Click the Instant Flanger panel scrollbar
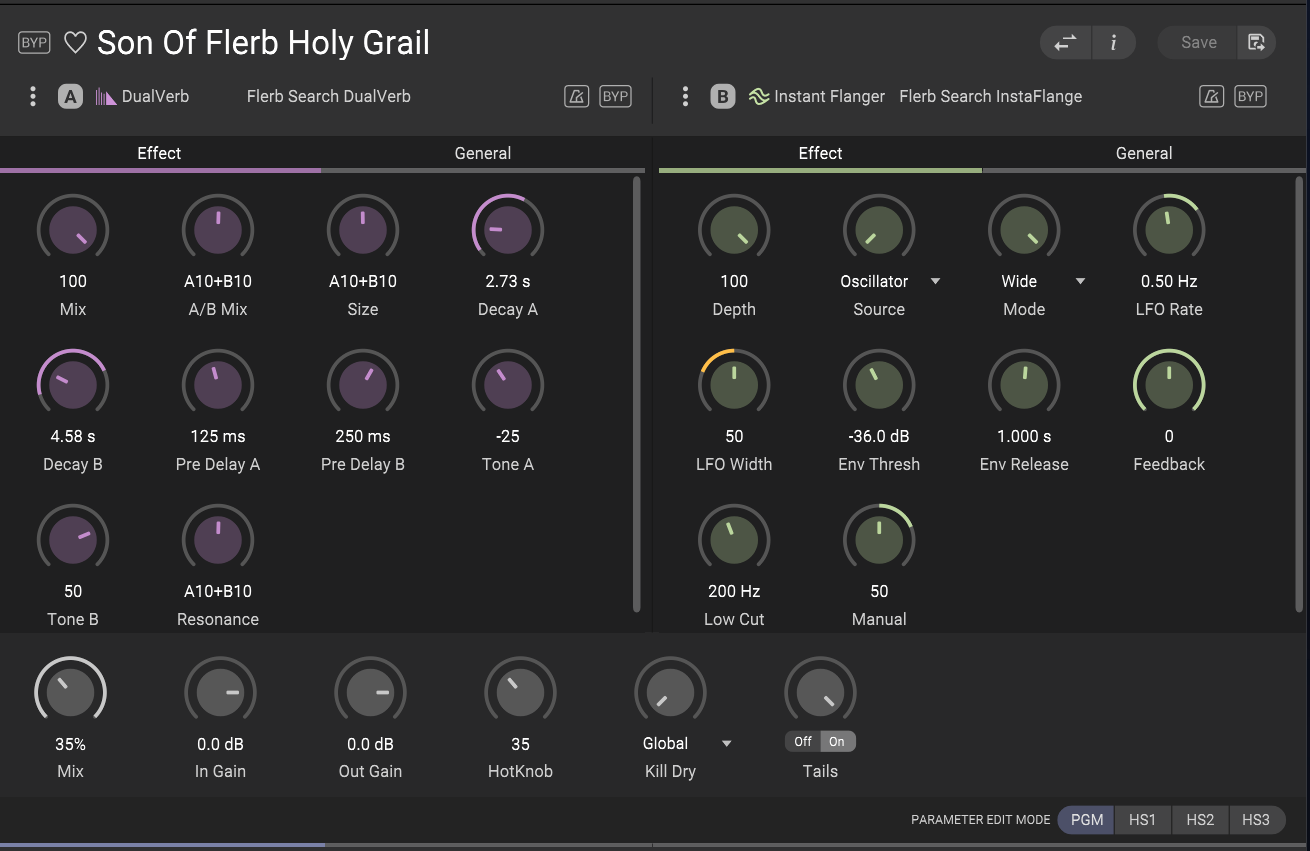The height and width of the screenshot is (851, 1310). [x=1299, y=393]
